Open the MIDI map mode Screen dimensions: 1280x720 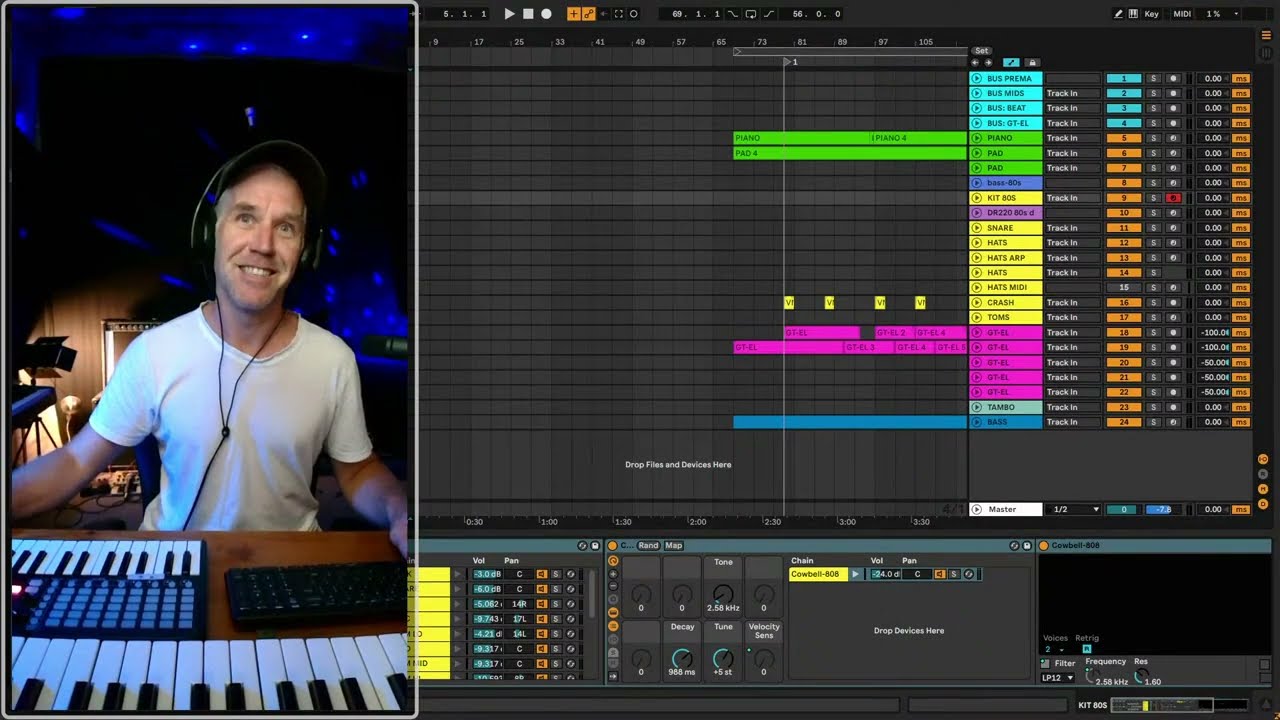coord(1182,14)
